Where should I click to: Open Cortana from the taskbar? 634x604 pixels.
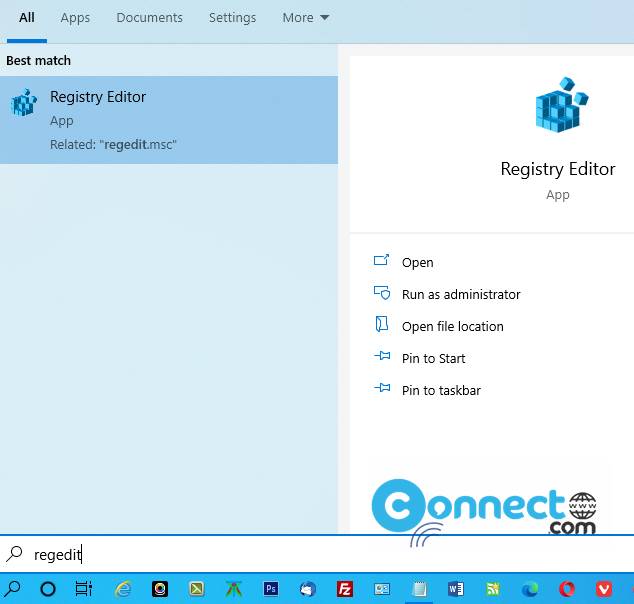tap(48, 589)
